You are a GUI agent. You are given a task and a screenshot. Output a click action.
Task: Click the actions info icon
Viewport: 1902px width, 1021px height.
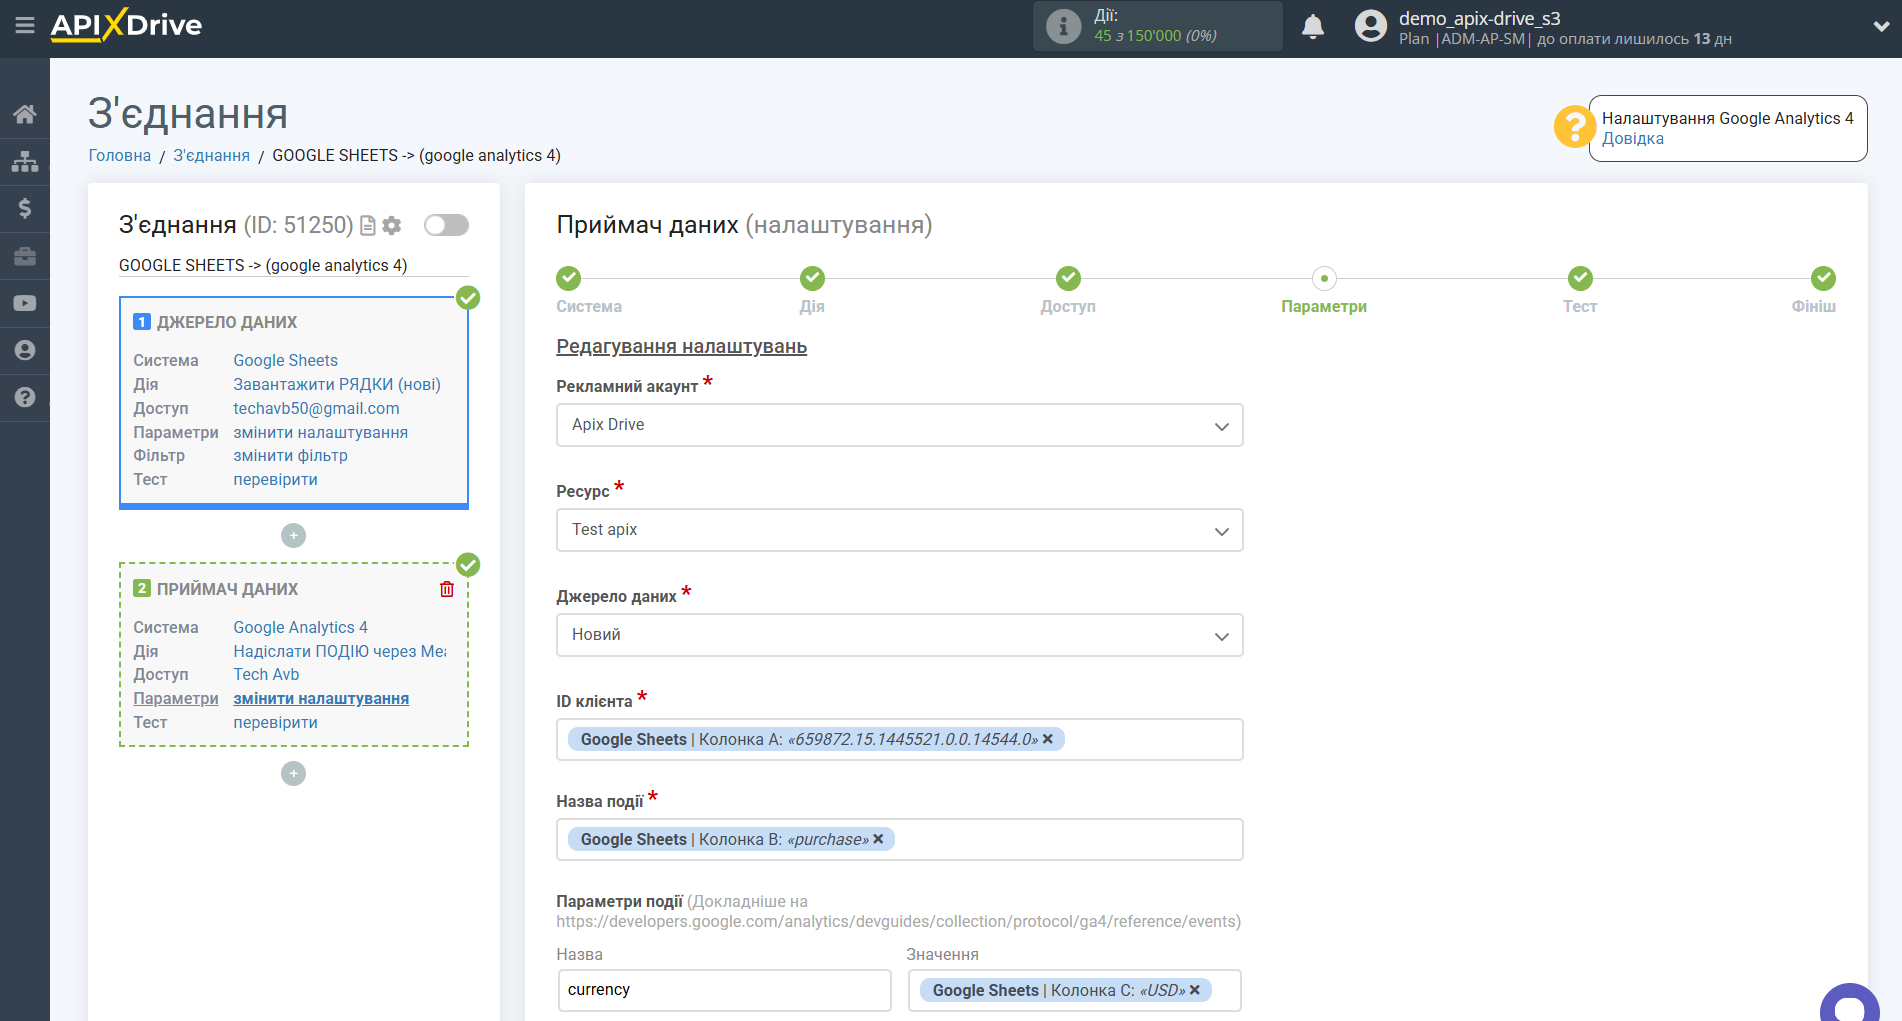(x=1063, y=26)
